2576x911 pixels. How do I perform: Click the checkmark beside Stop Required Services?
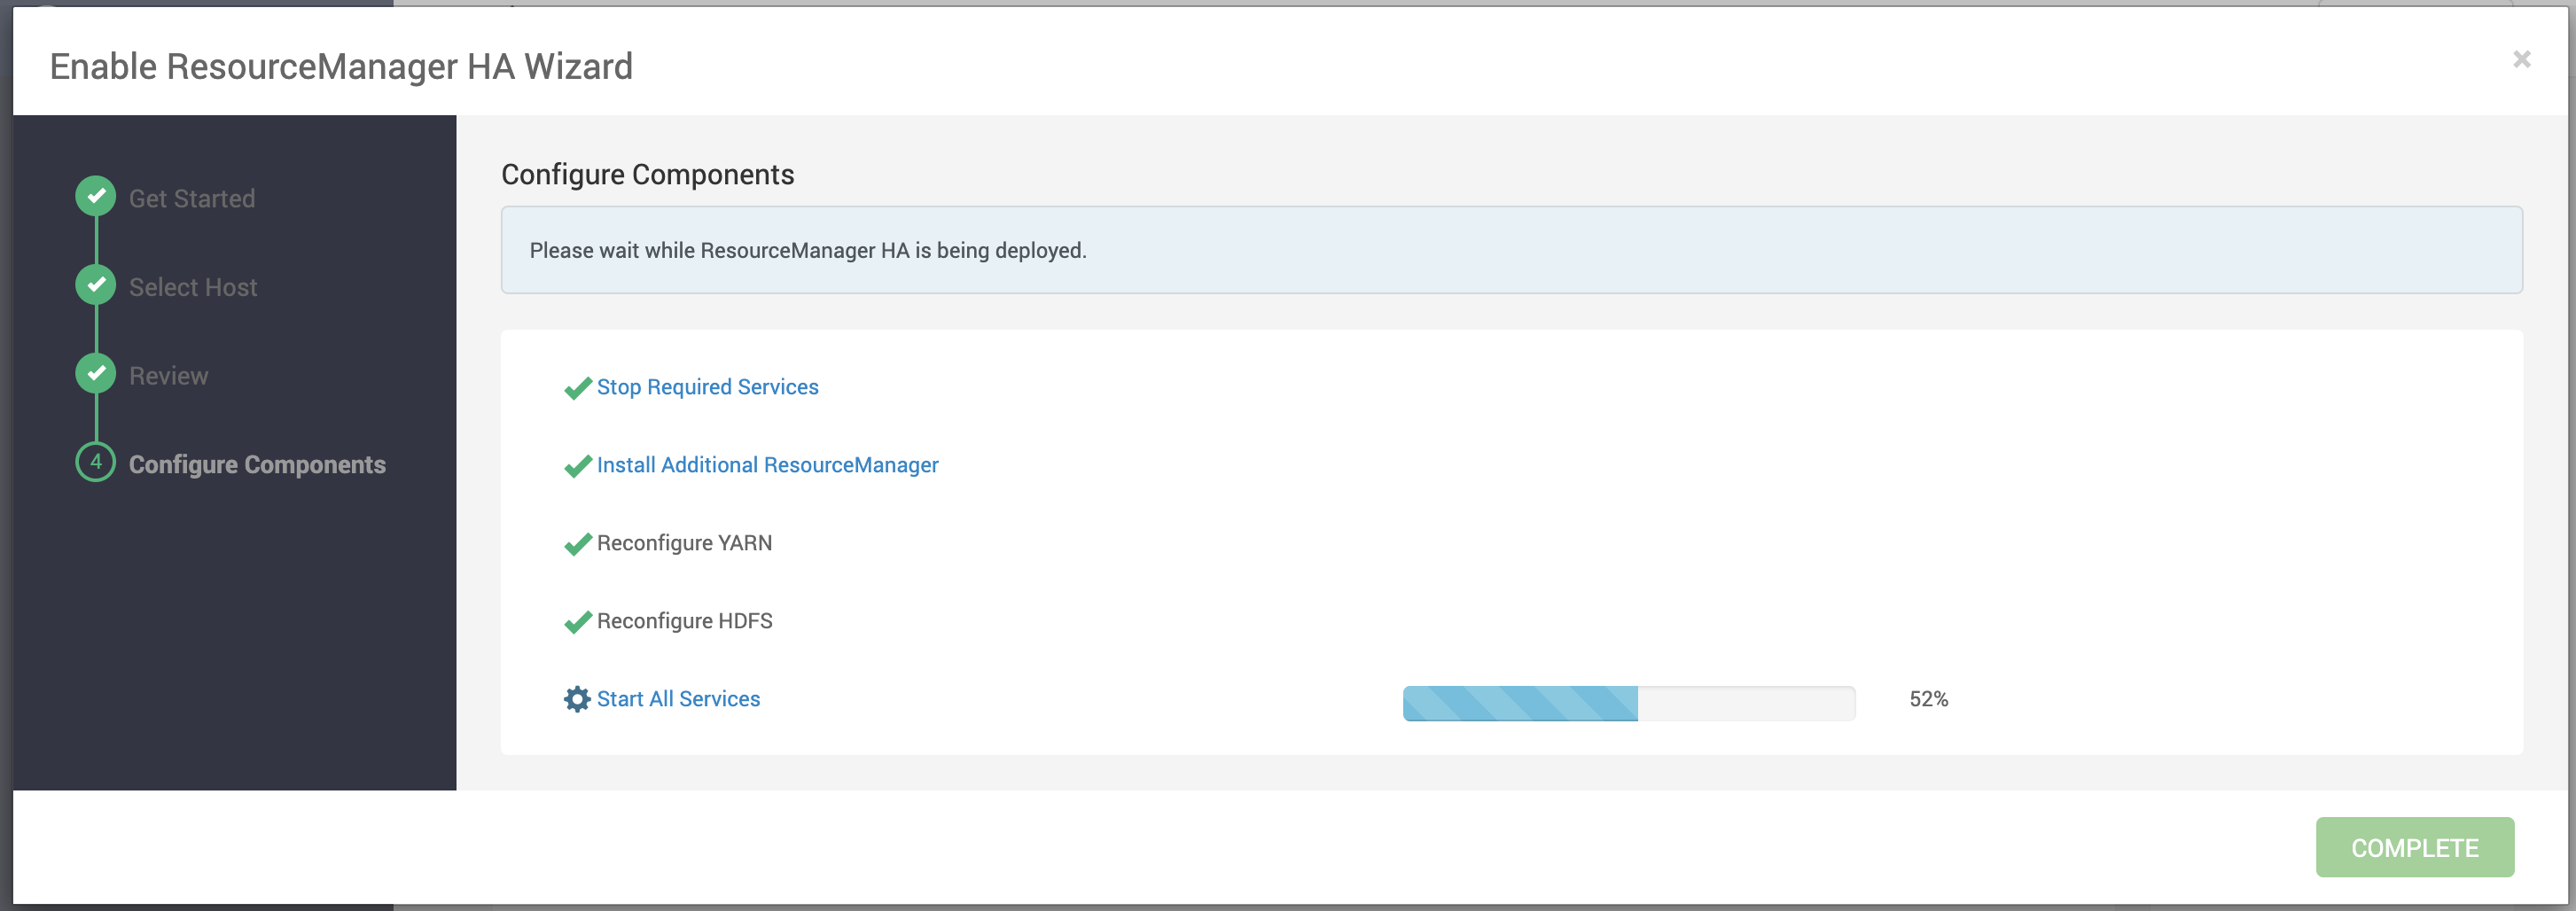578,388
